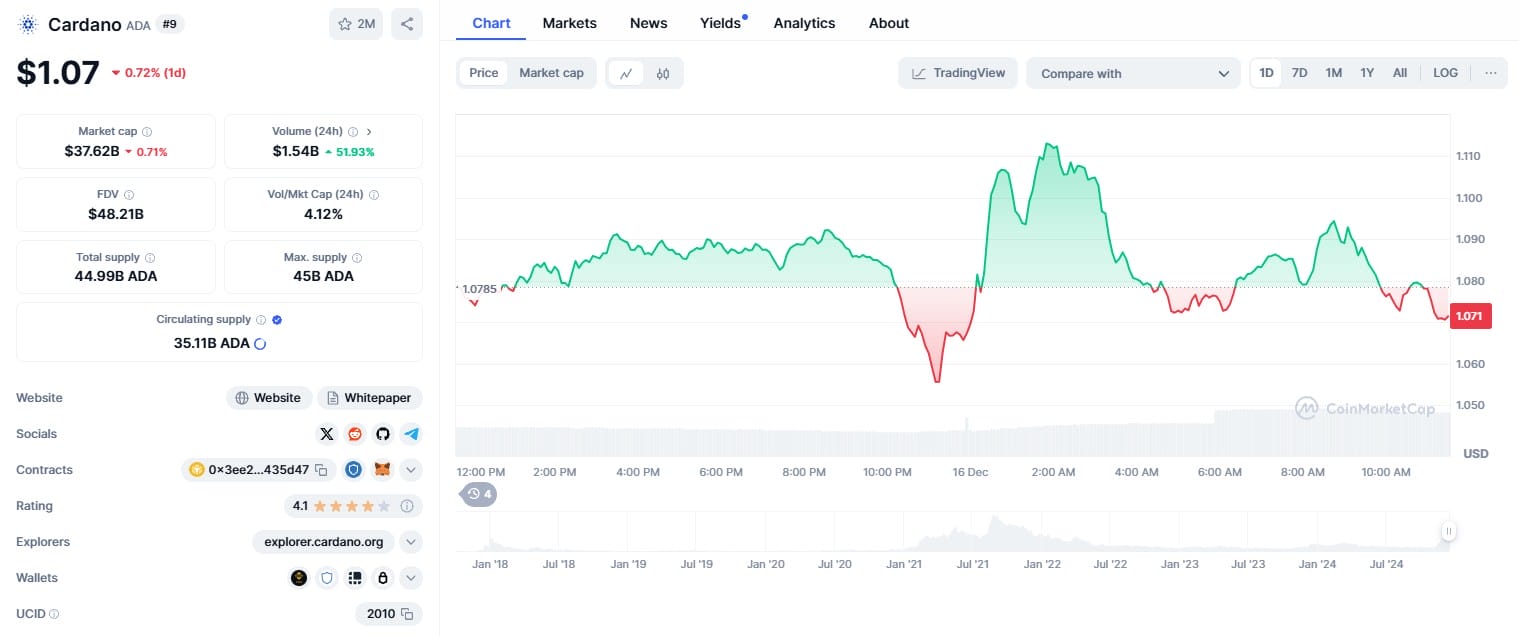Click the range slider handle under chart
Screen dimensions: 1519x636
[1448, 532]
